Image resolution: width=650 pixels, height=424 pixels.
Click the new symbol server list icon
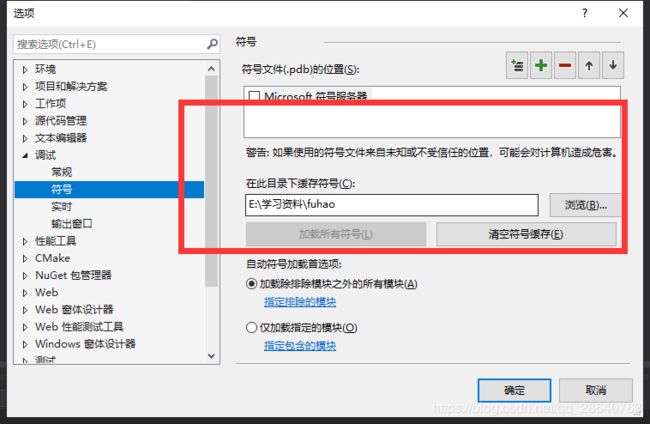pos(517,65)
